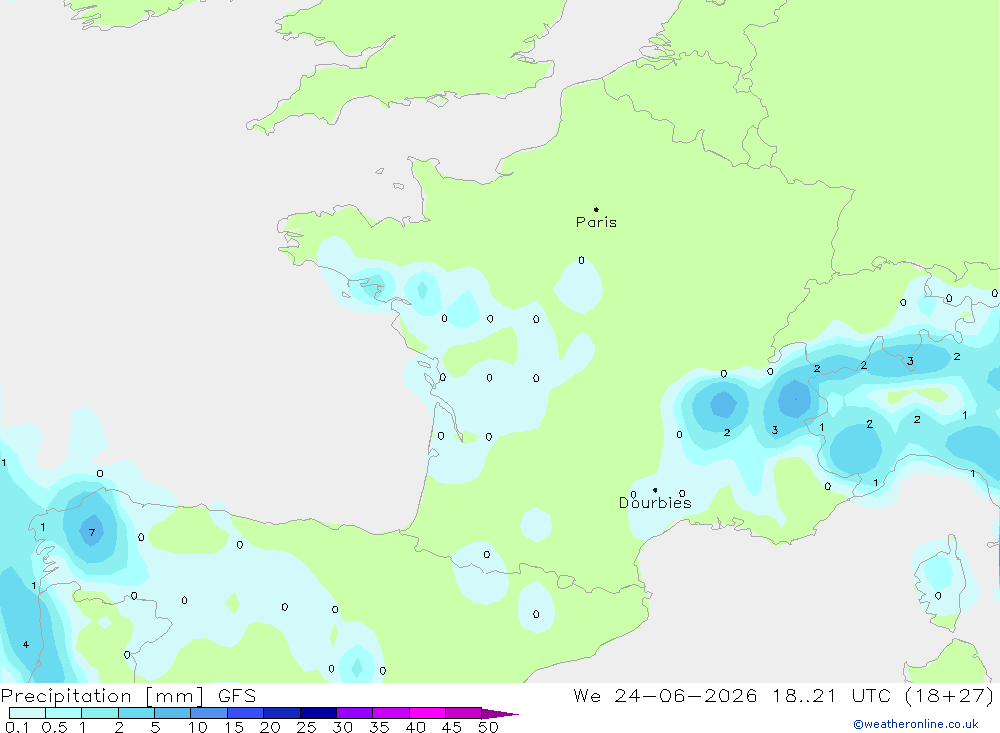Click the legend label 25
The width and height of the screenshot is (1000, 733).
(x=306, y=727)
